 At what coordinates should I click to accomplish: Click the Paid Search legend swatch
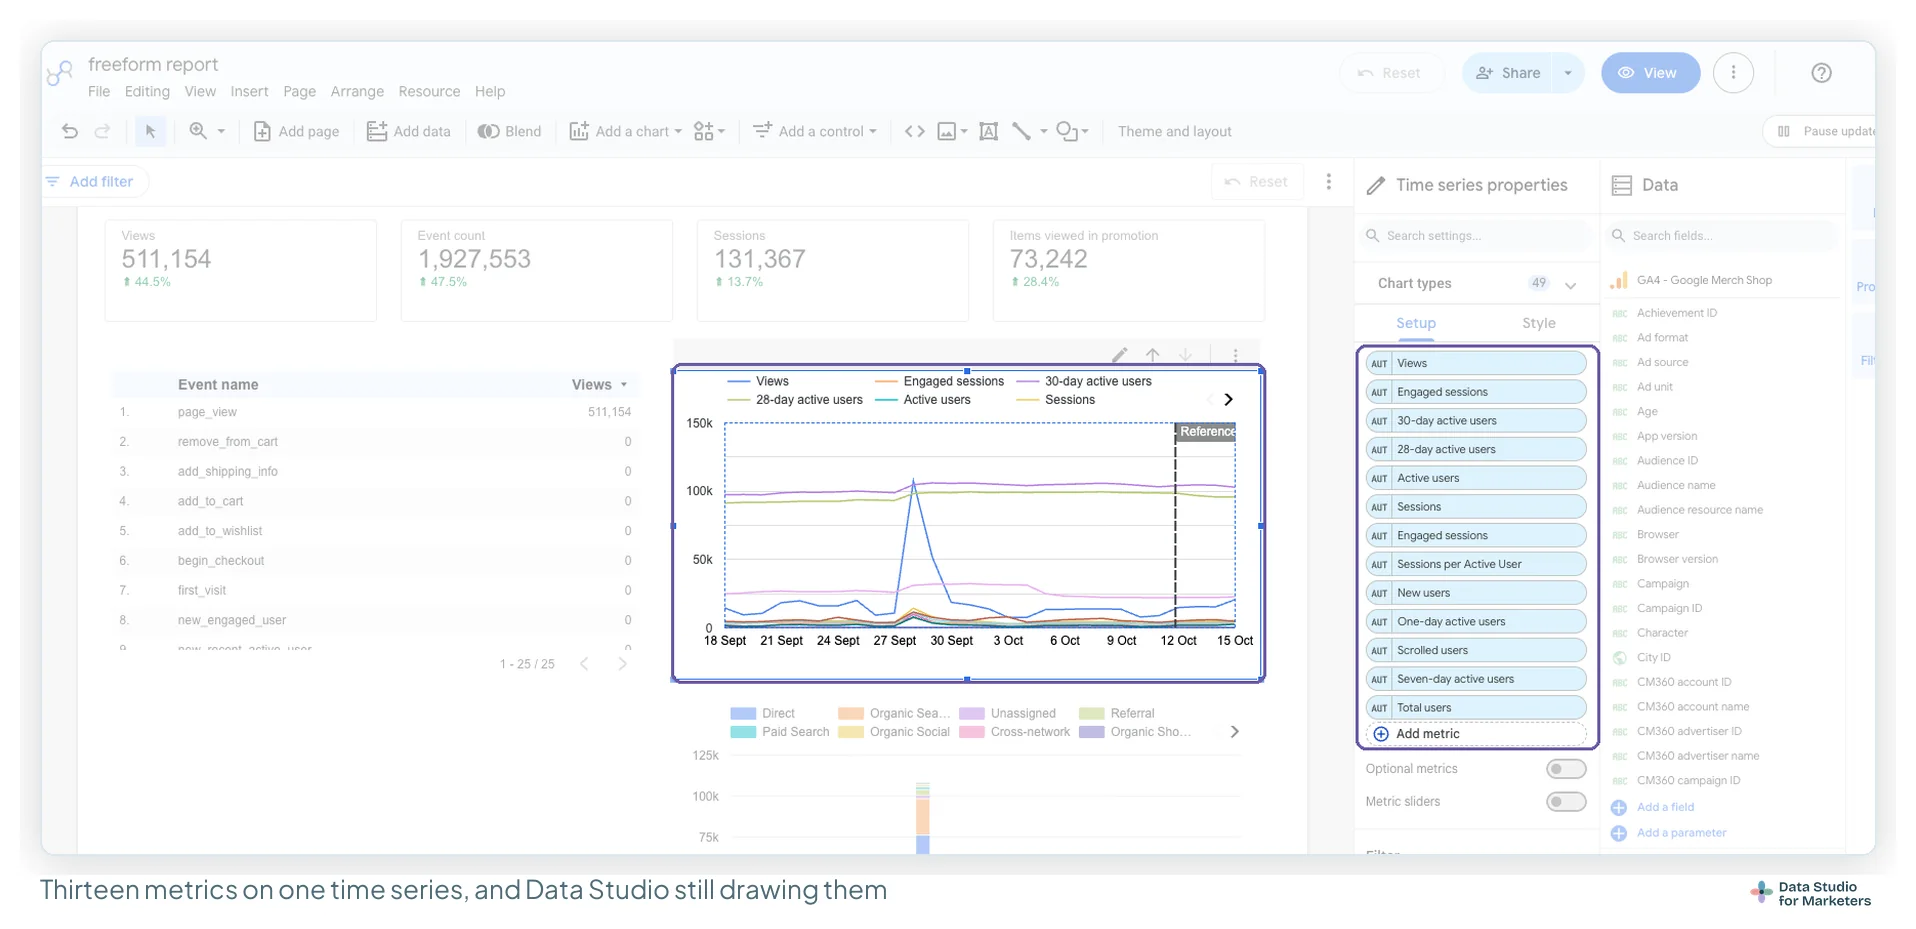(743, 732)
